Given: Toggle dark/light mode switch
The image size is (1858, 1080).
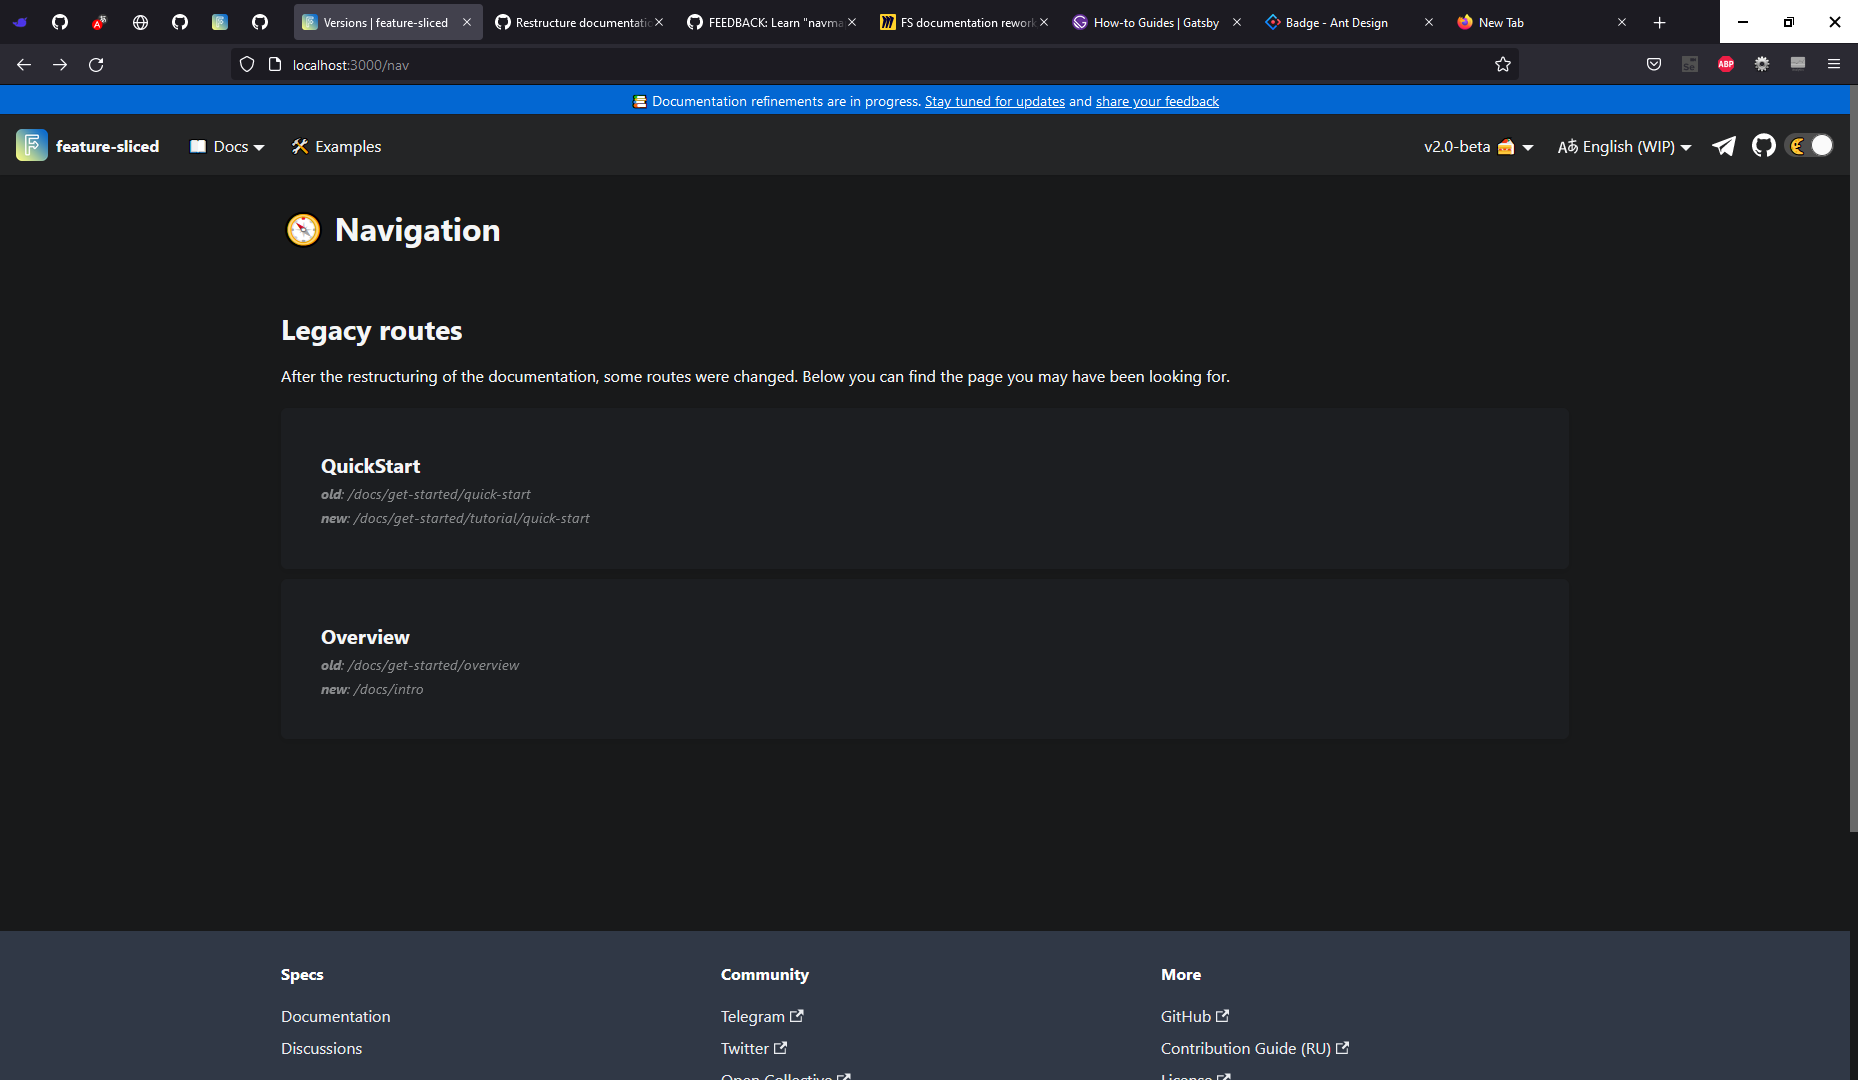Looking at the screenshot, I should pyautogui.click(x=1810, y=146).
